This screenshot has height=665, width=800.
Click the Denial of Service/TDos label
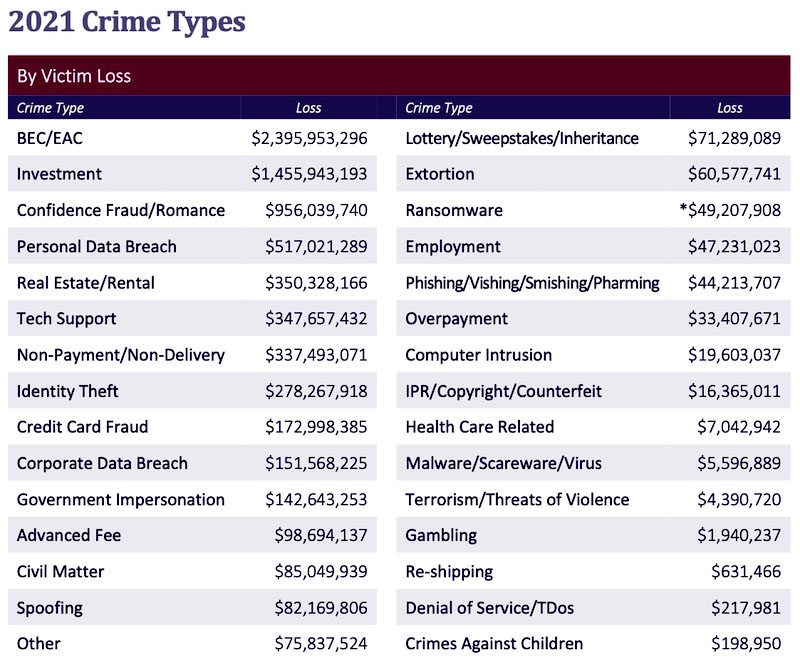tap(489, 608)
